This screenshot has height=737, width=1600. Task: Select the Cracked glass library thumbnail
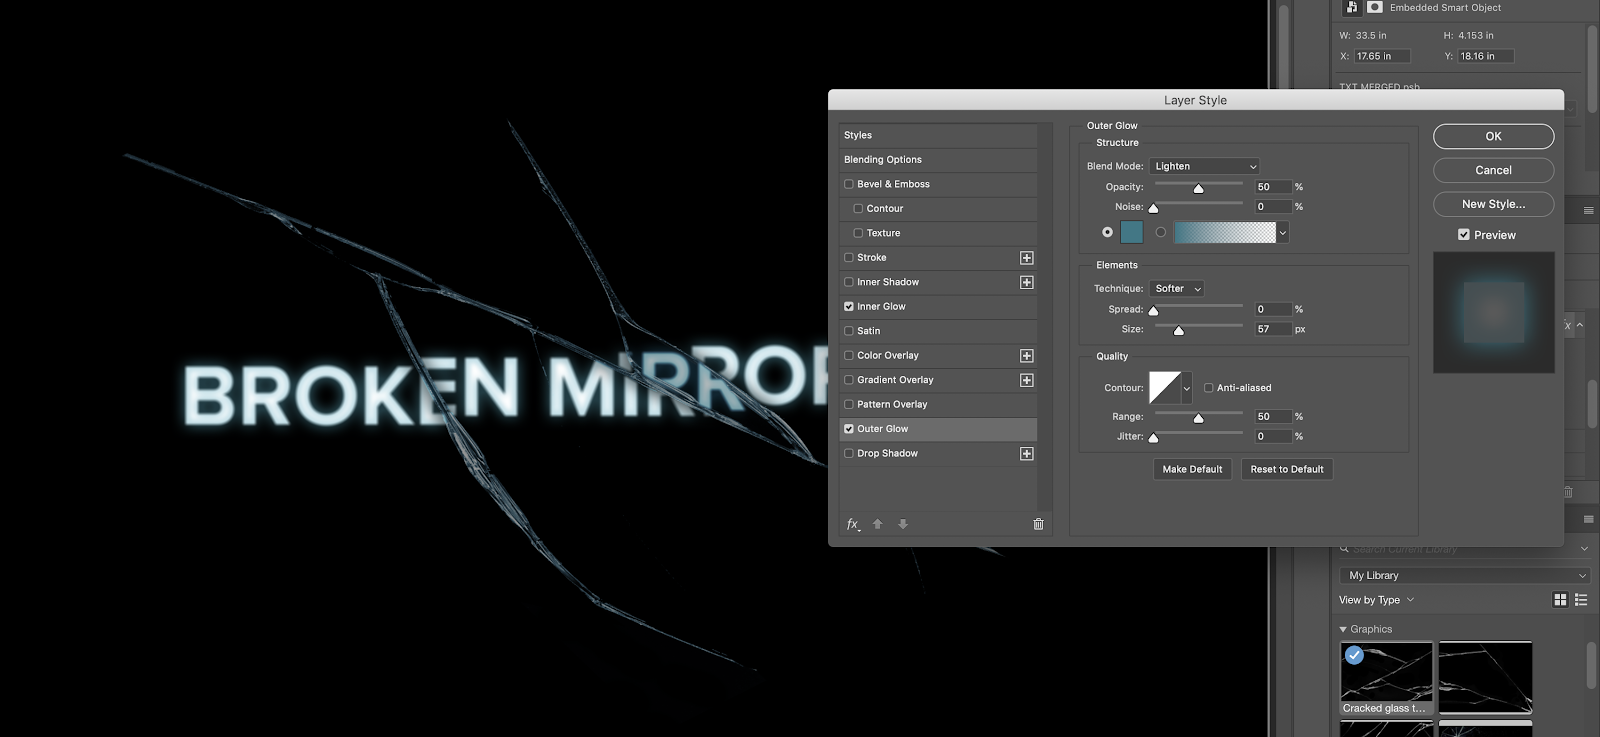pyautogui.click(x=1386, y=679)
